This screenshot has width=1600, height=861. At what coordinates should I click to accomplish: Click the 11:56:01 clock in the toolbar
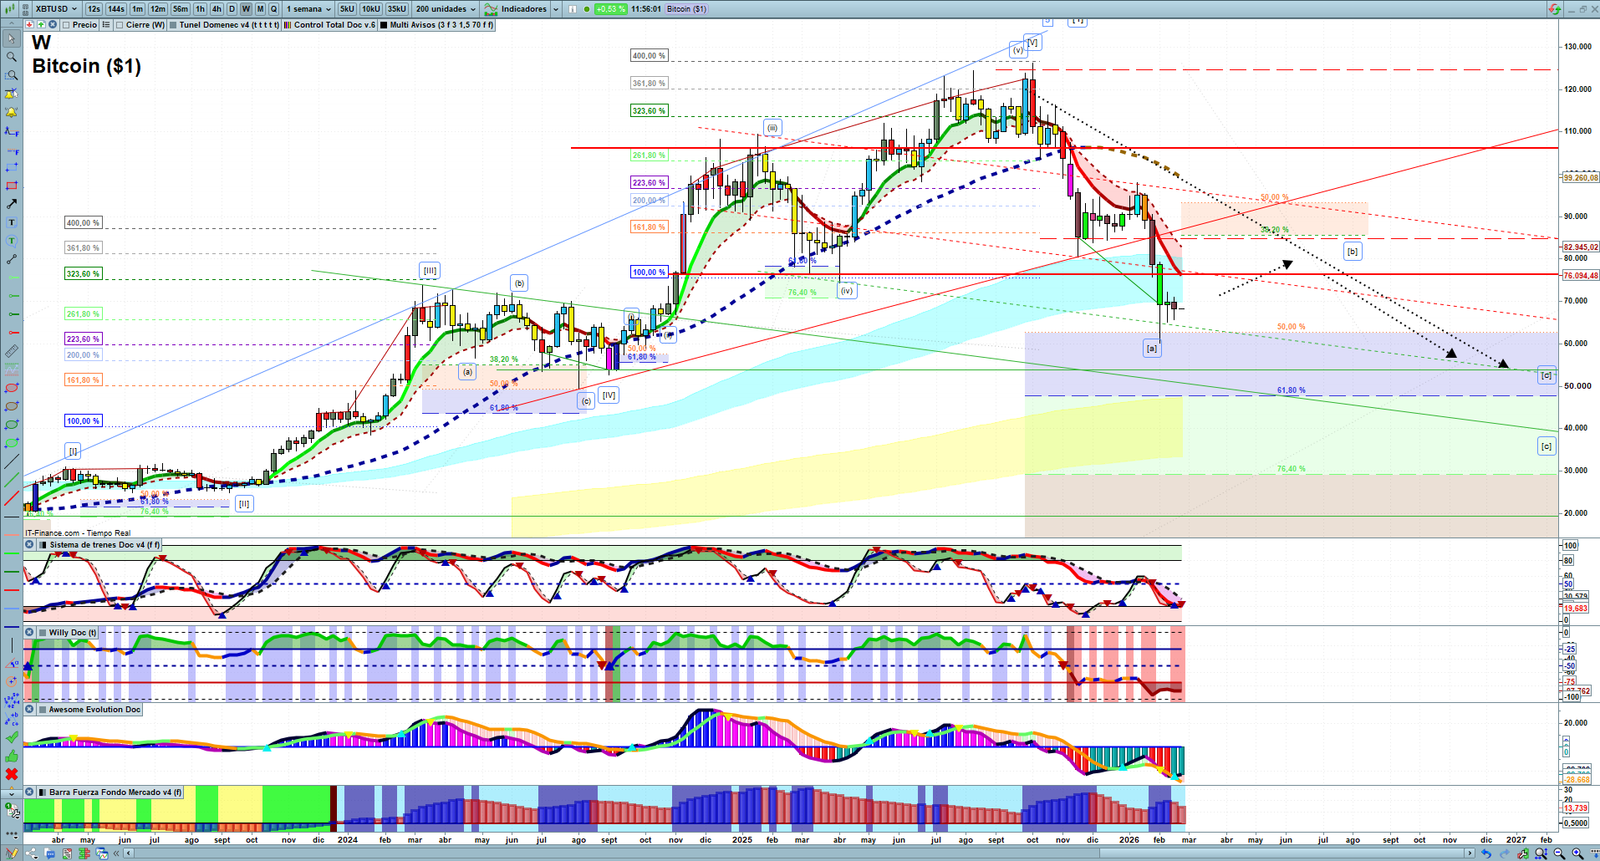(646, 9)
